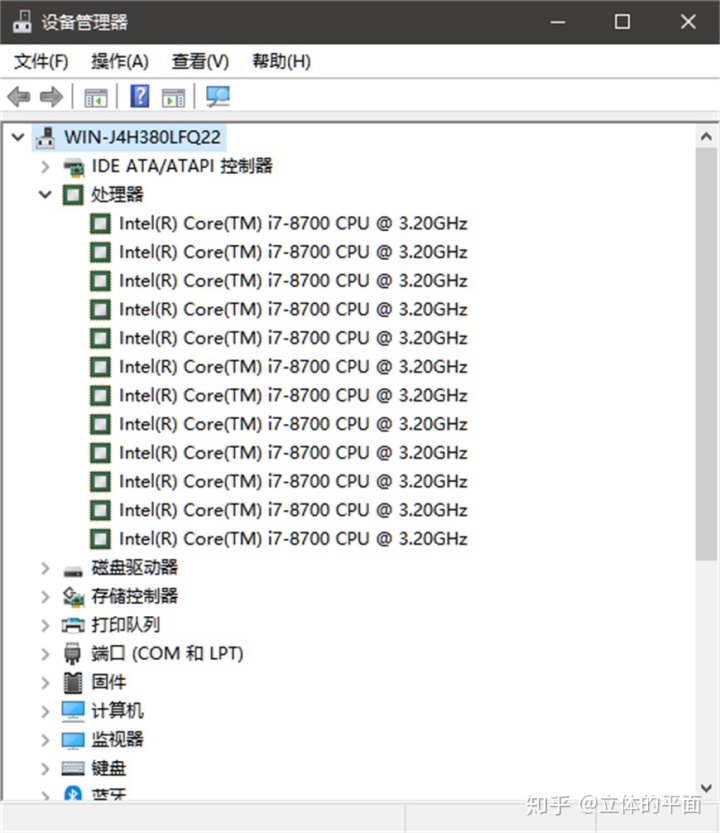The image size is (720, 833).
Task: Expand the 键盘 category
Action: [46, 769]
